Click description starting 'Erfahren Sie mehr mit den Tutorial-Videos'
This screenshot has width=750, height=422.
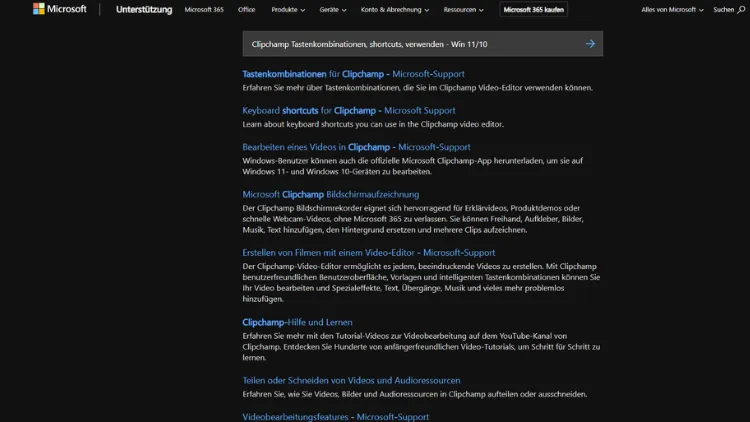(x=421, y=347)
